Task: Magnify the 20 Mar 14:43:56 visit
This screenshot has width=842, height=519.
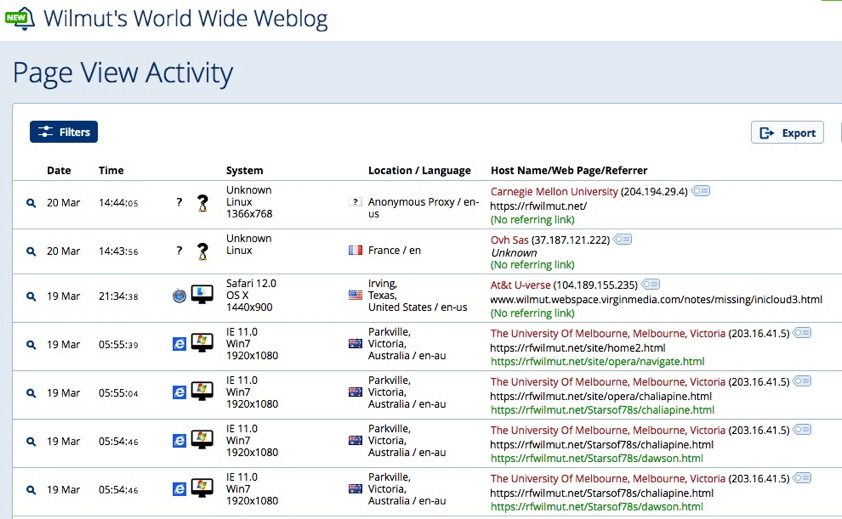Action: click(31, 251)
